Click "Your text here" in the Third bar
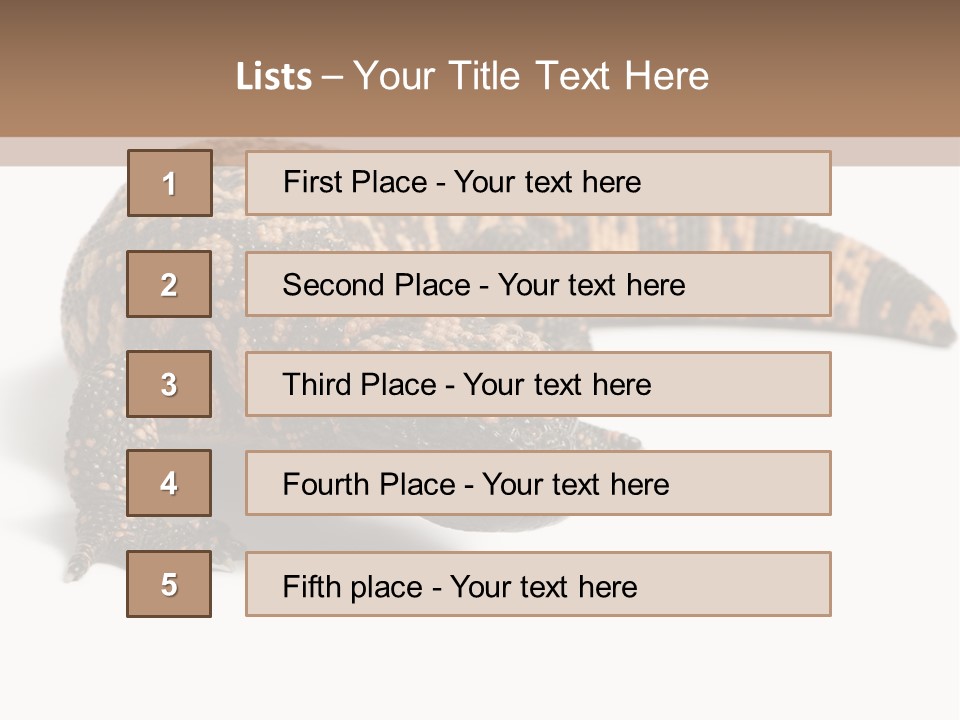 (557, 385)
